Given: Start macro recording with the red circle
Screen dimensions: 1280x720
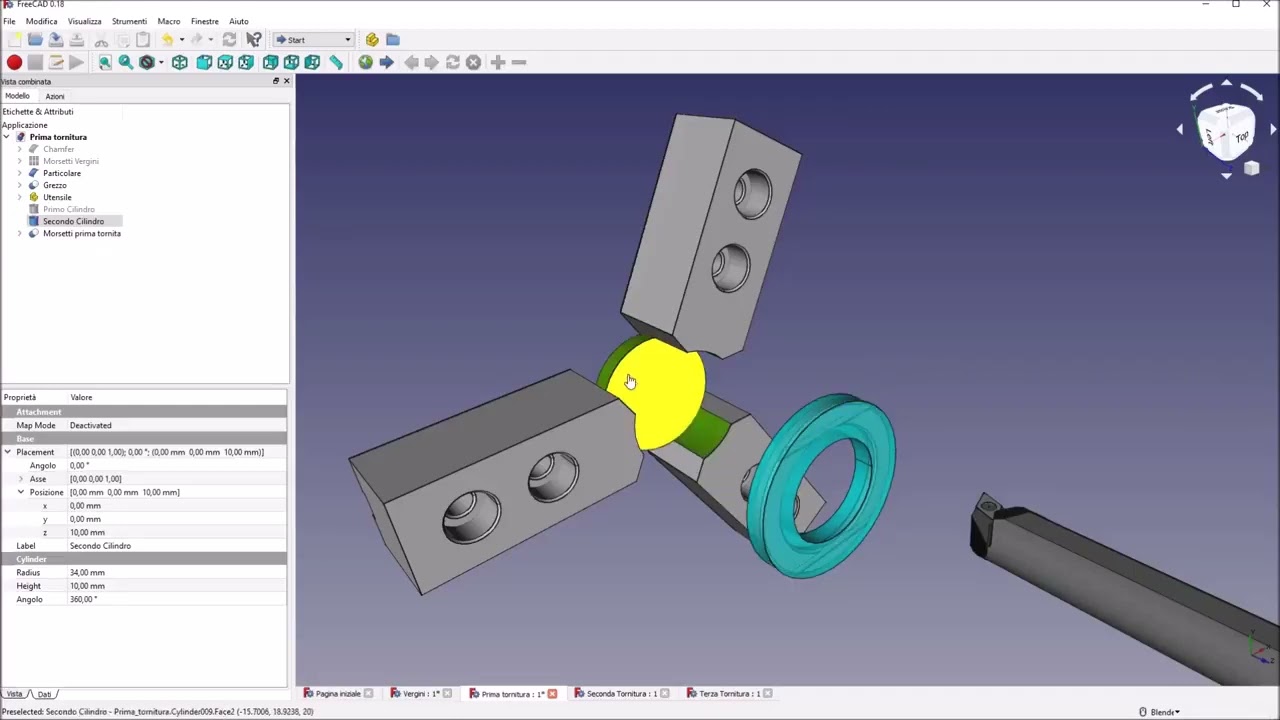Looking at the screenshot, I should tap(14, 62).
